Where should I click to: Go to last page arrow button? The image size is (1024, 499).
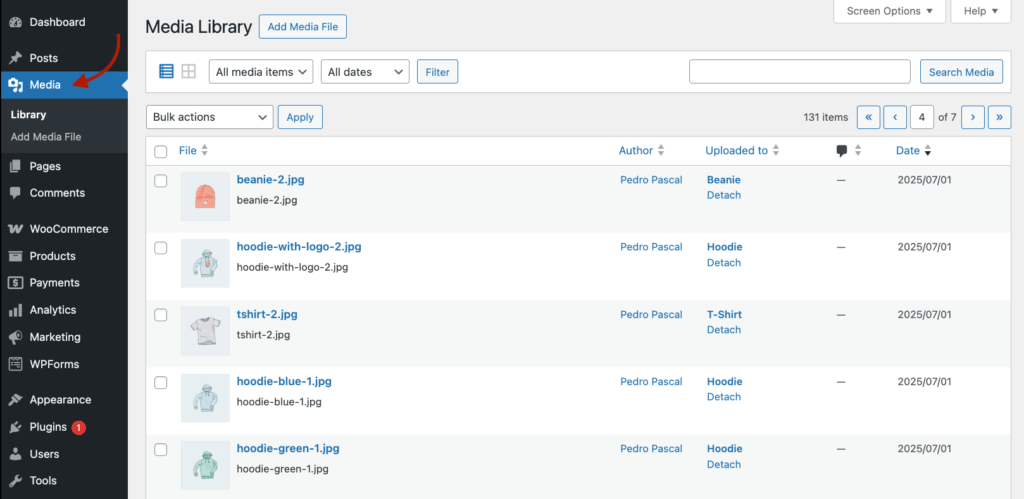coord(1000,118)
